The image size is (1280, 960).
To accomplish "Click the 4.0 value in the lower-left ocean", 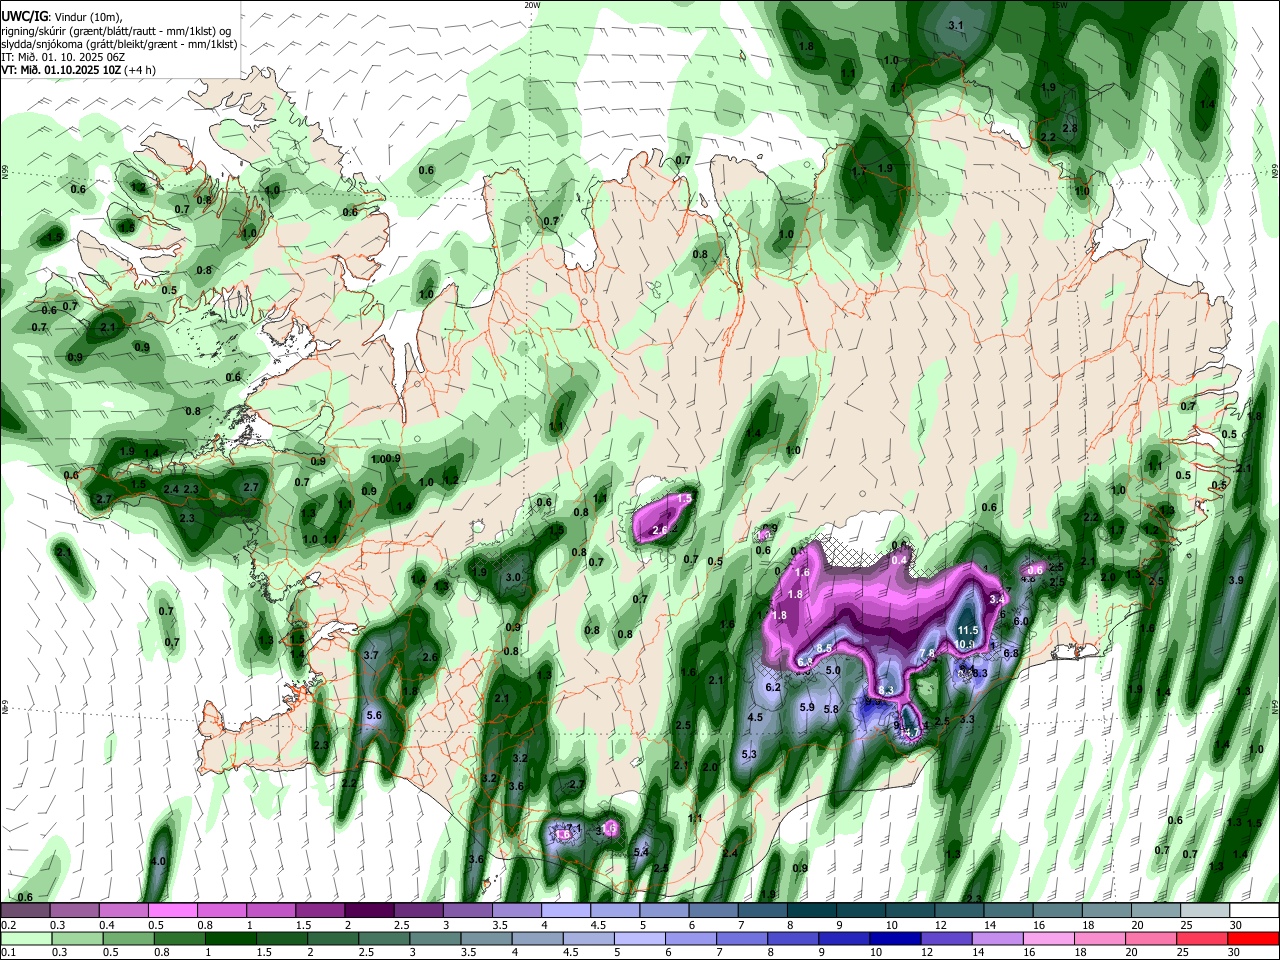I will (x=158, y=861).
